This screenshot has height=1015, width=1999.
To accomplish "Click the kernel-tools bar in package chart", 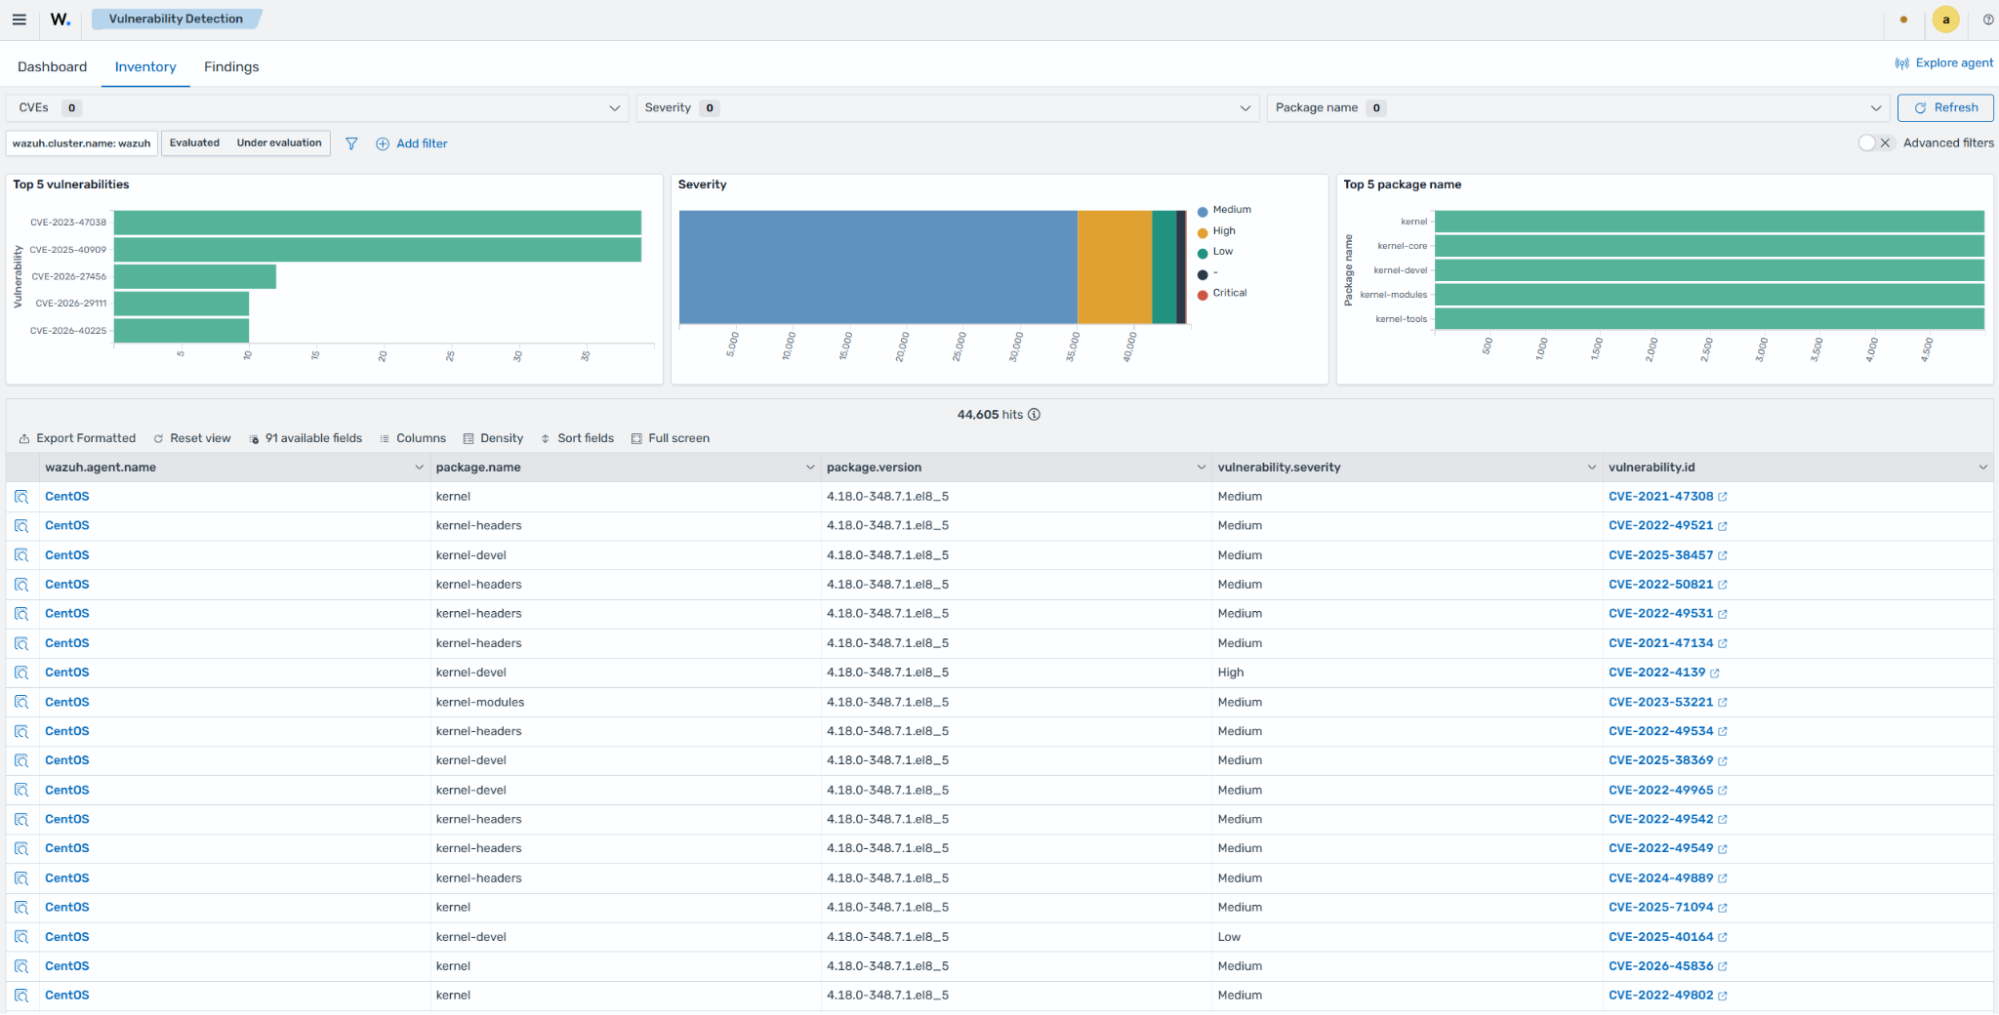I will (1709, 319).
